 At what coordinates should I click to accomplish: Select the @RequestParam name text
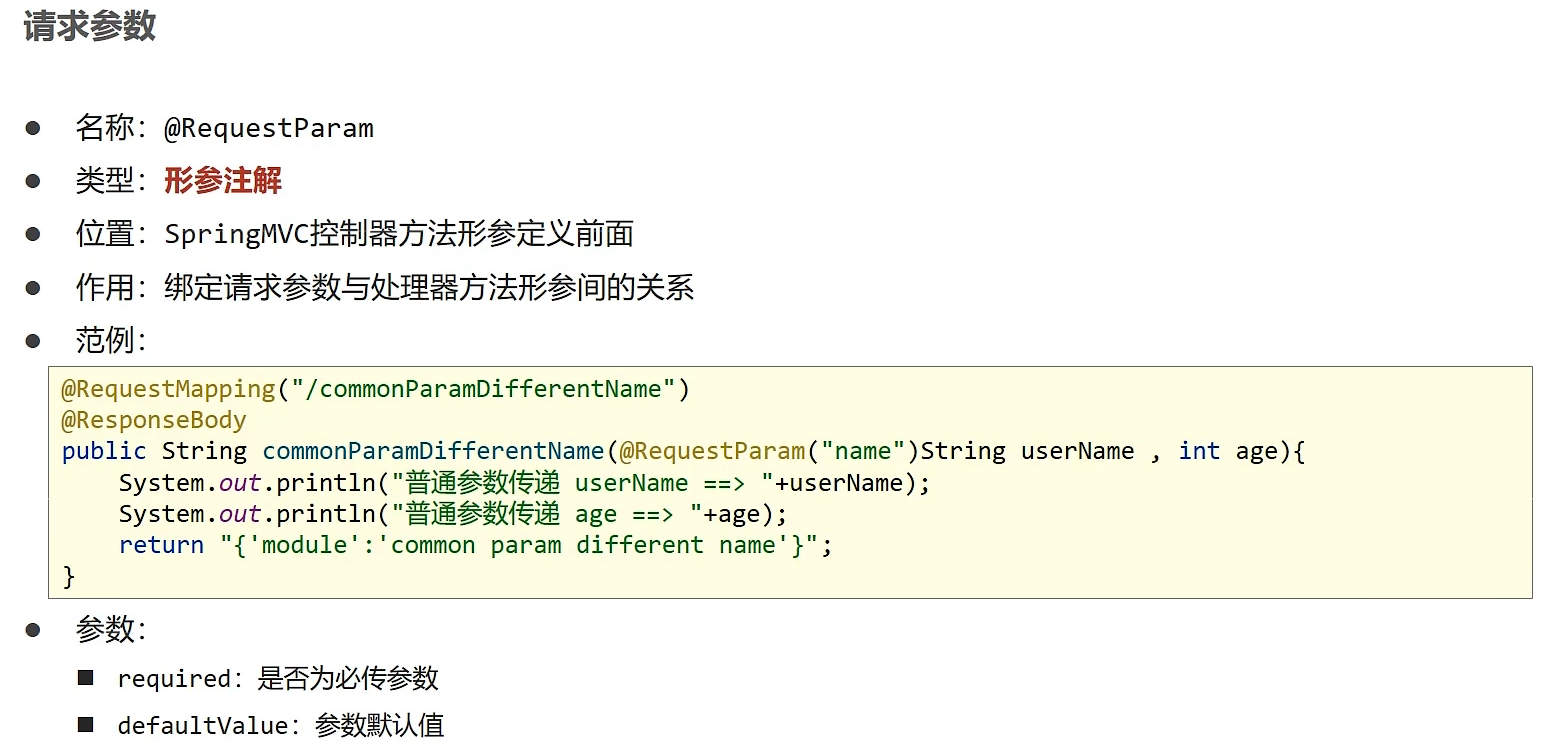(269, 129)
